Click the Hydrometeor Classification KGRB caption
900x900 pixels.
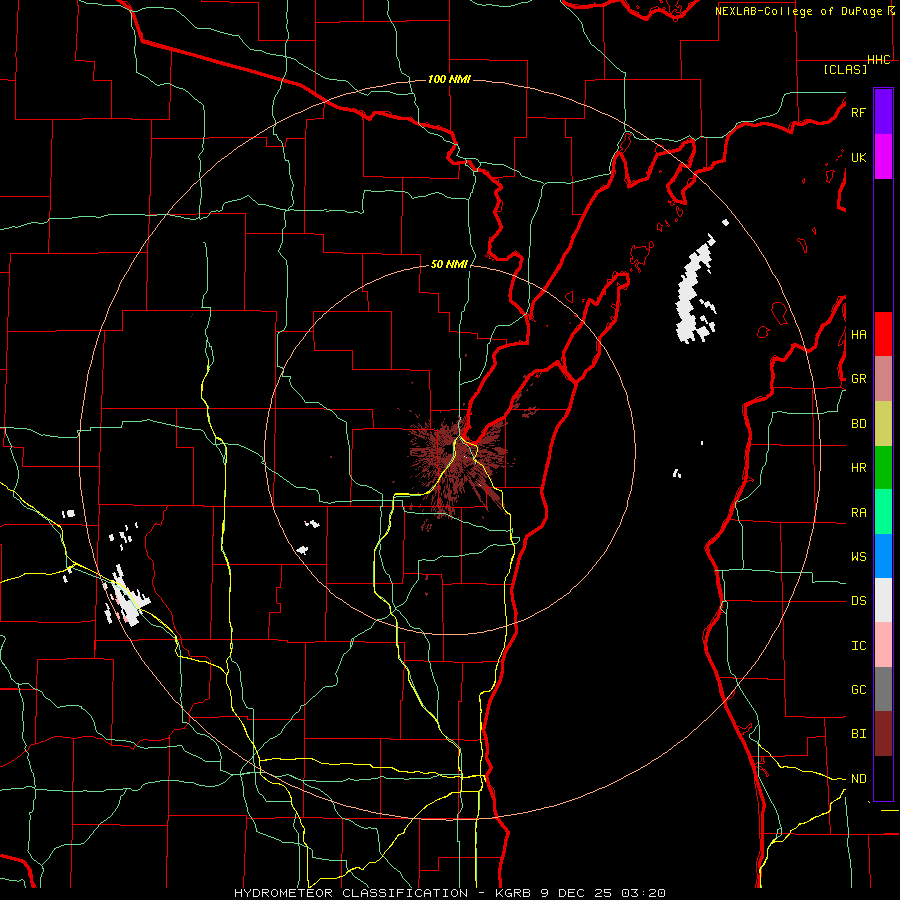click(x=449, y=893)
